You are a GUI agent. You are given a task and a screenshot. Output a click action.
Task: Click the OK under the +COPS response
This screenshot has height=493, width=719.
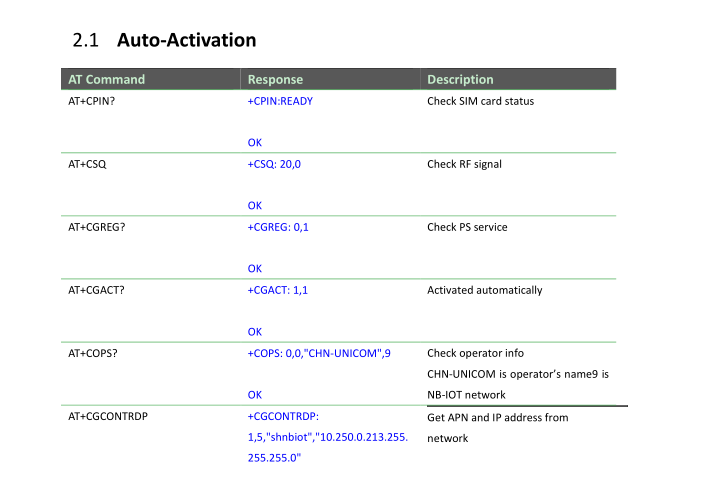pos(254,395)
